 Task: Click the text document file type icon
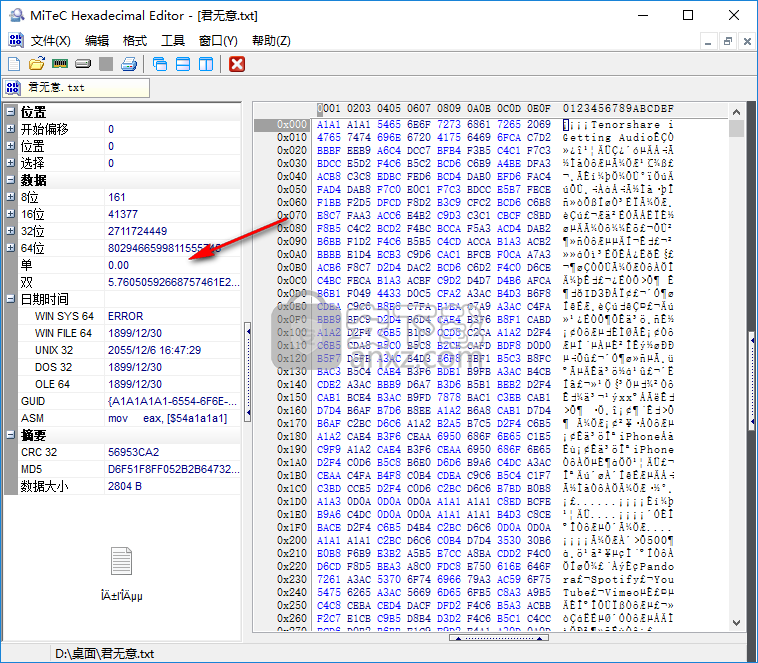[x=121, y=561]
